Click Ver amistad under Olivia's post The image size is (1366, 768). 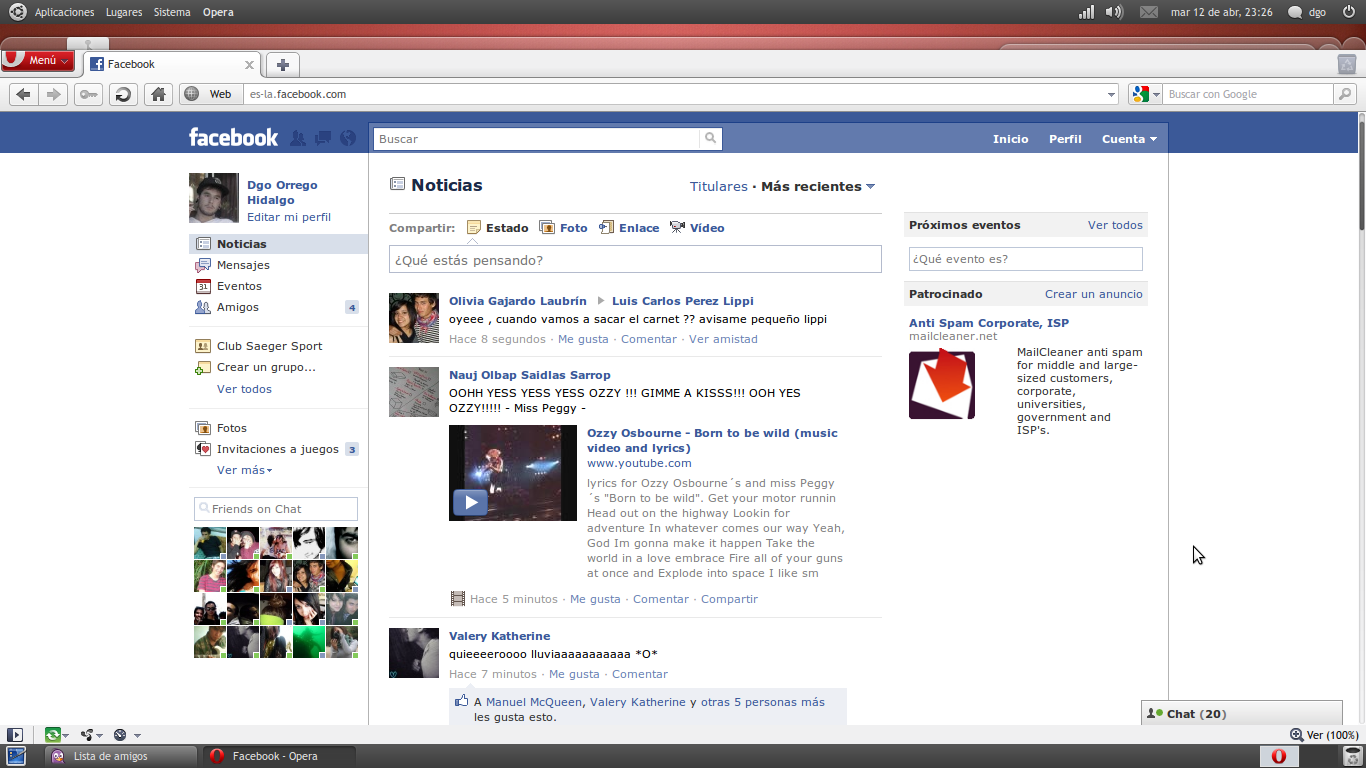tap(723, 339)
